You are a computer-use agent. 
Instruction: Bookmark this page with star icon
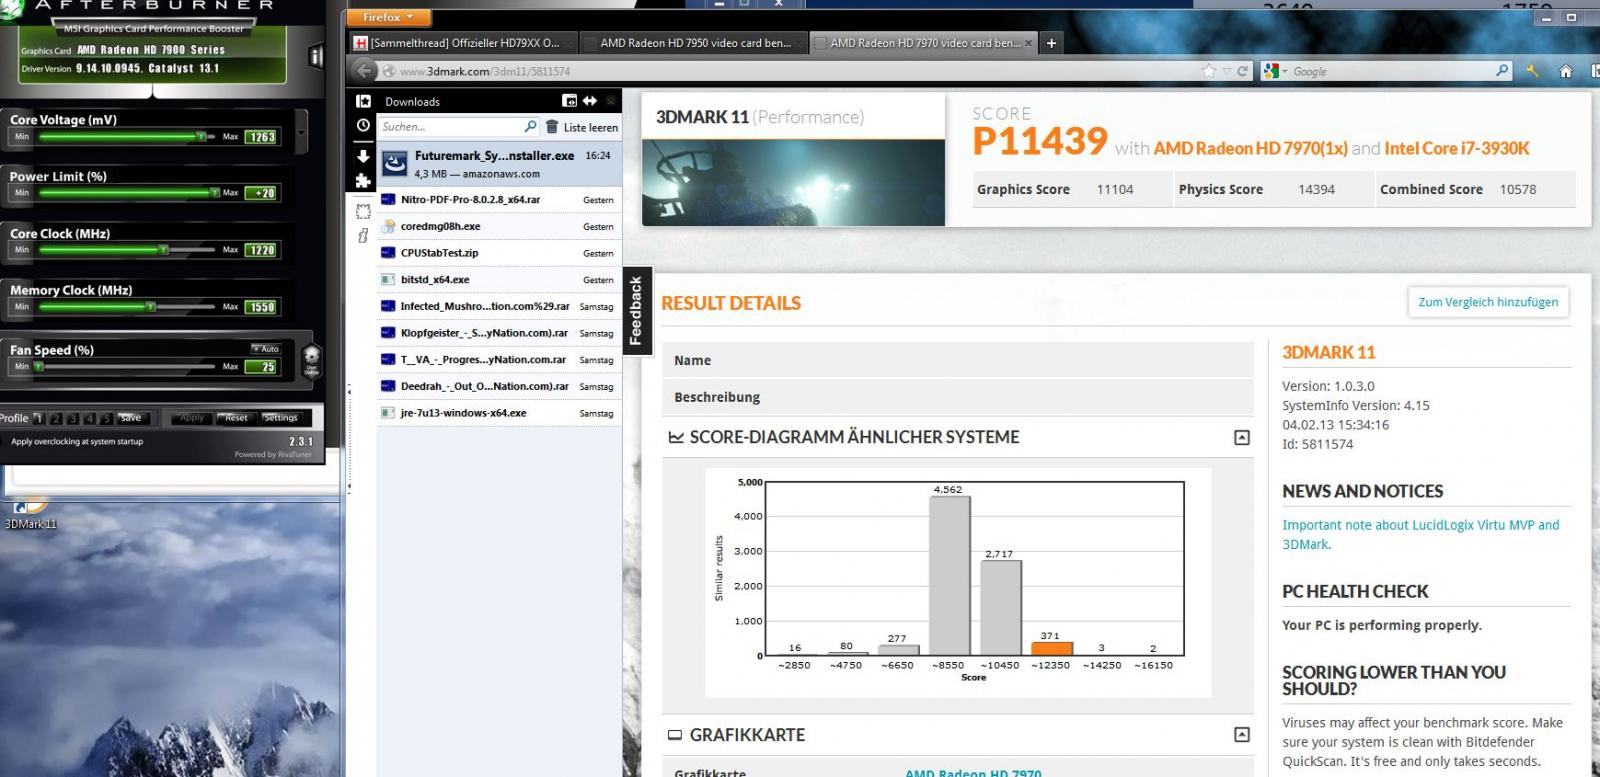(1209, 71)
